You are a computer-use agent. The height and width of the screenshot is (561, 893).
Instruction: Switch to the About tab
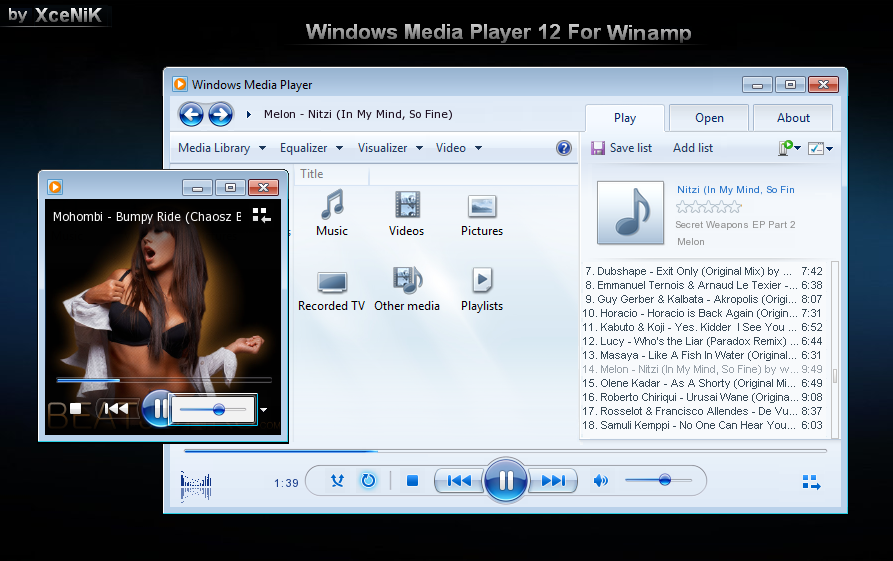(793, 118)
